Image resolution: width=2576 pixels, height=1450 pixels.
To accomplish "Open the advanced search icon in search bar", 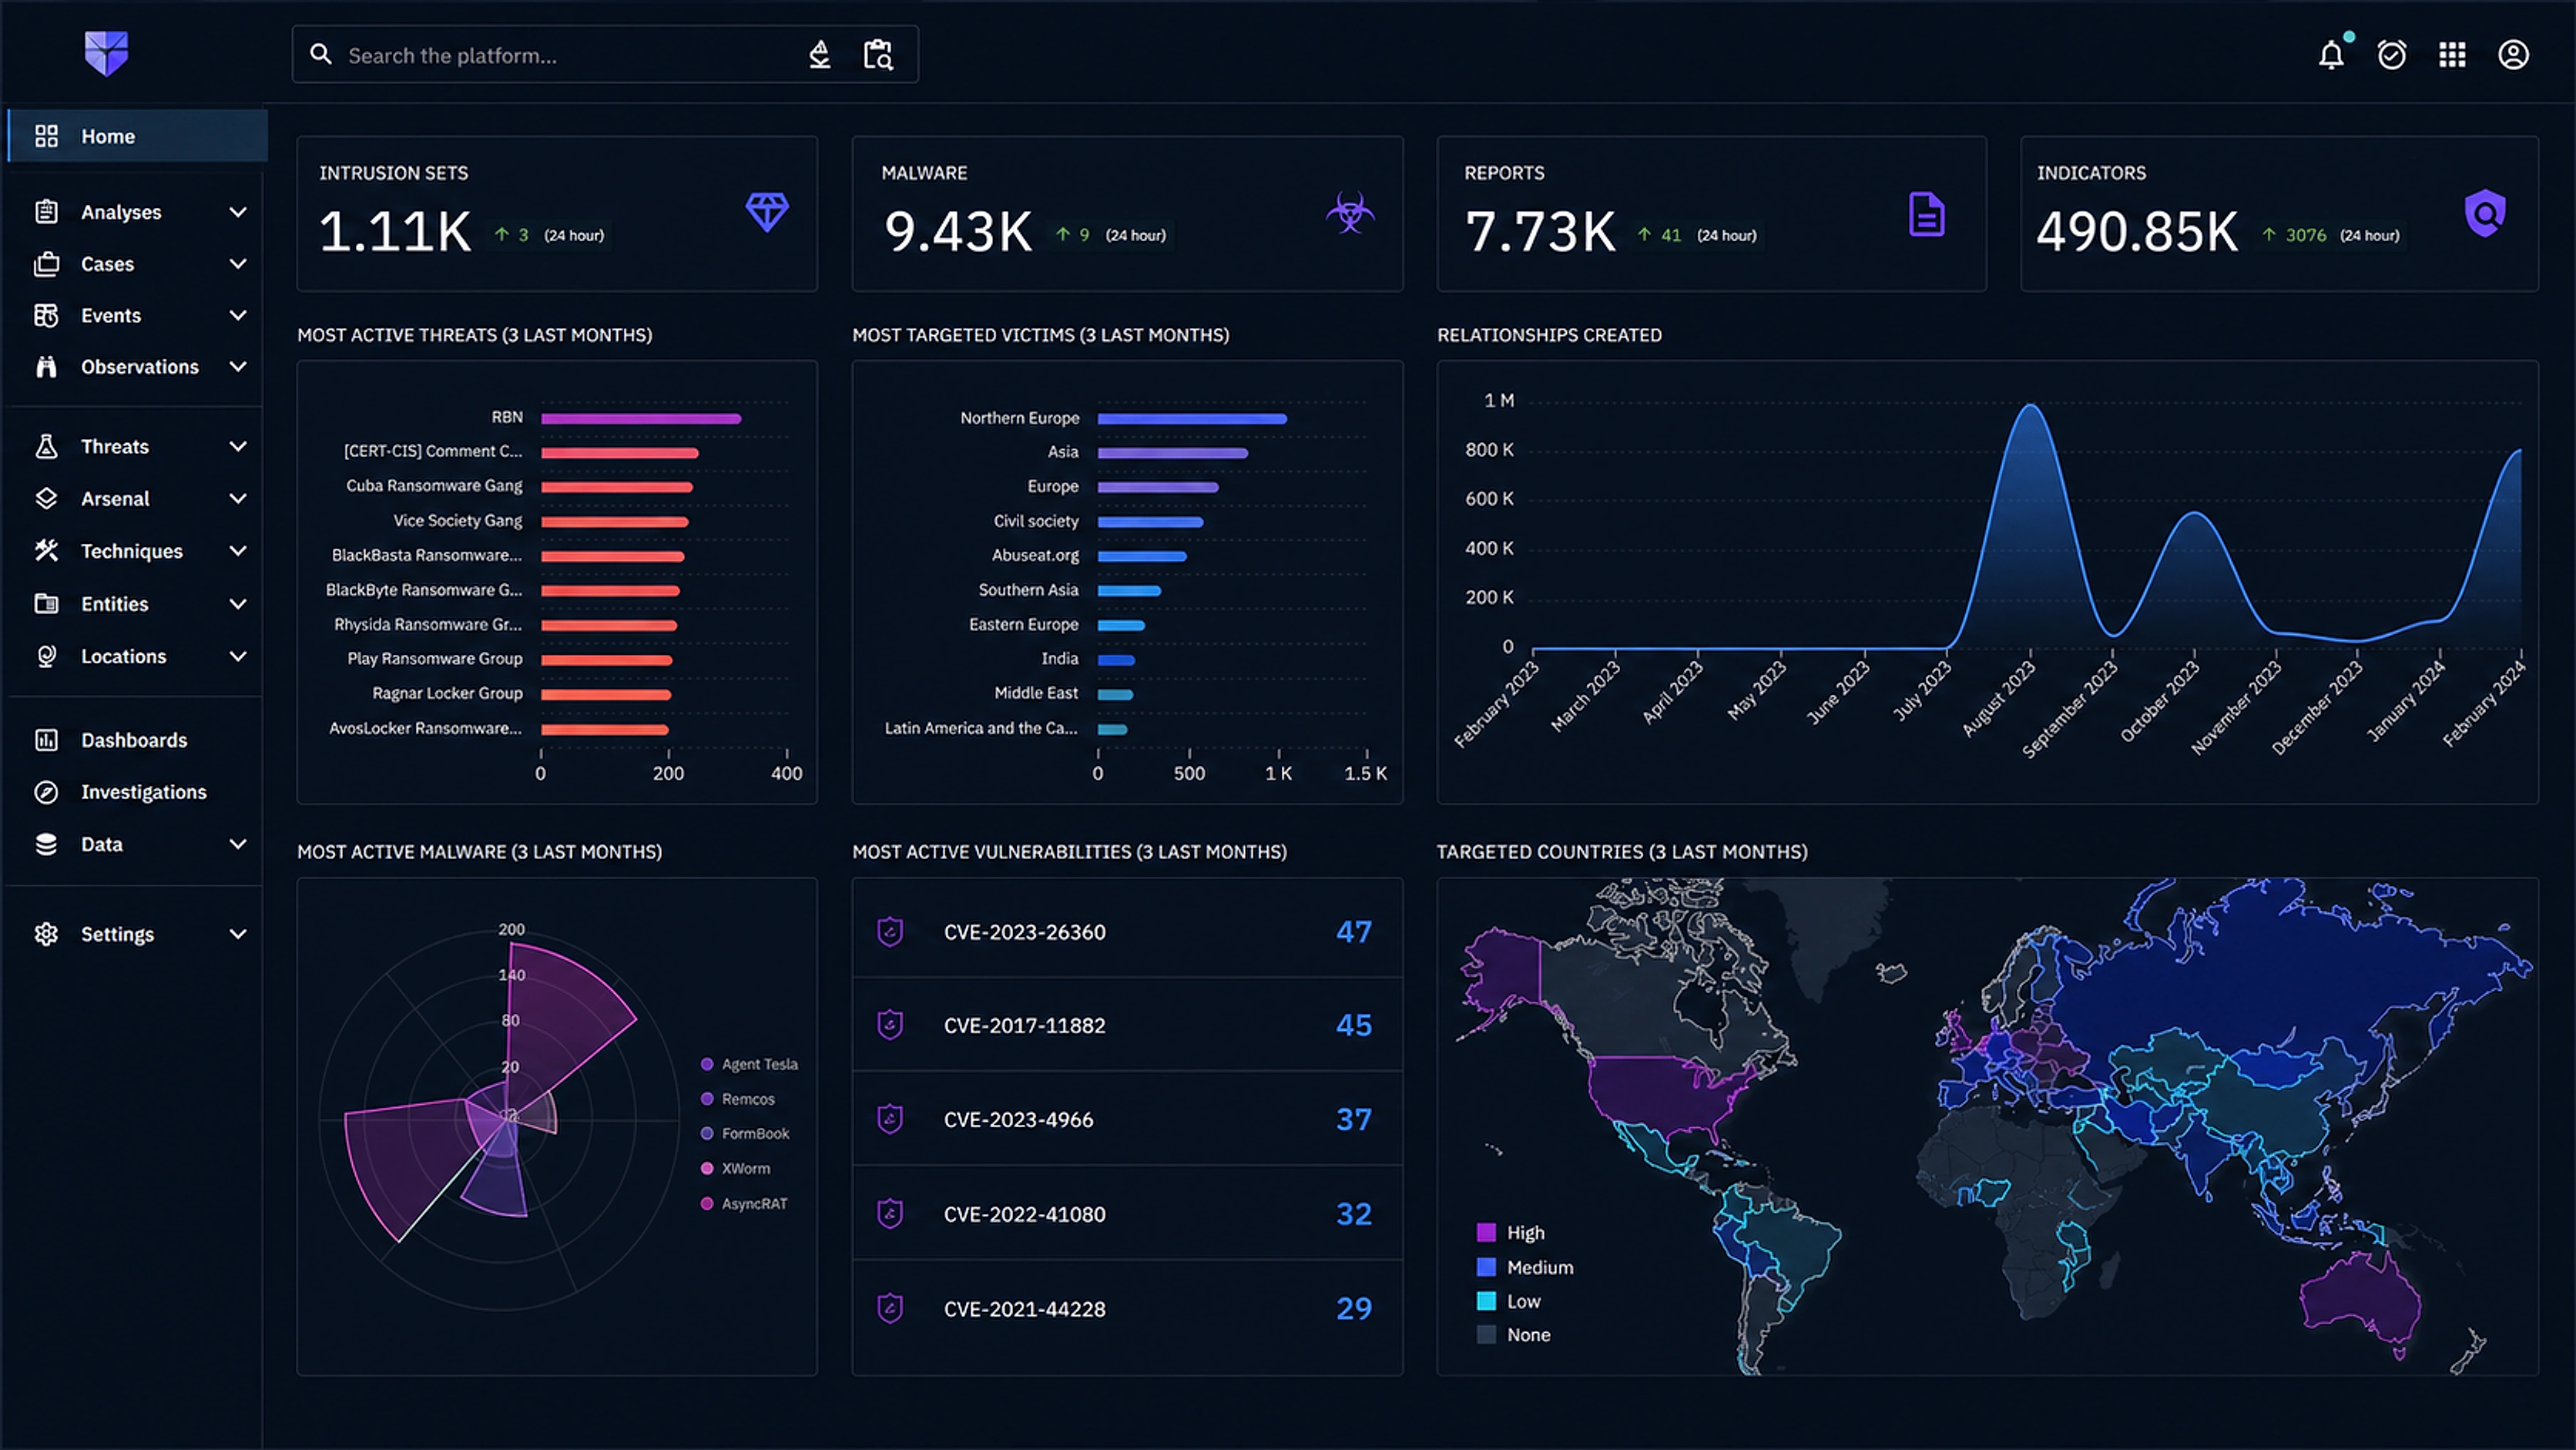I will pos(820,54).
